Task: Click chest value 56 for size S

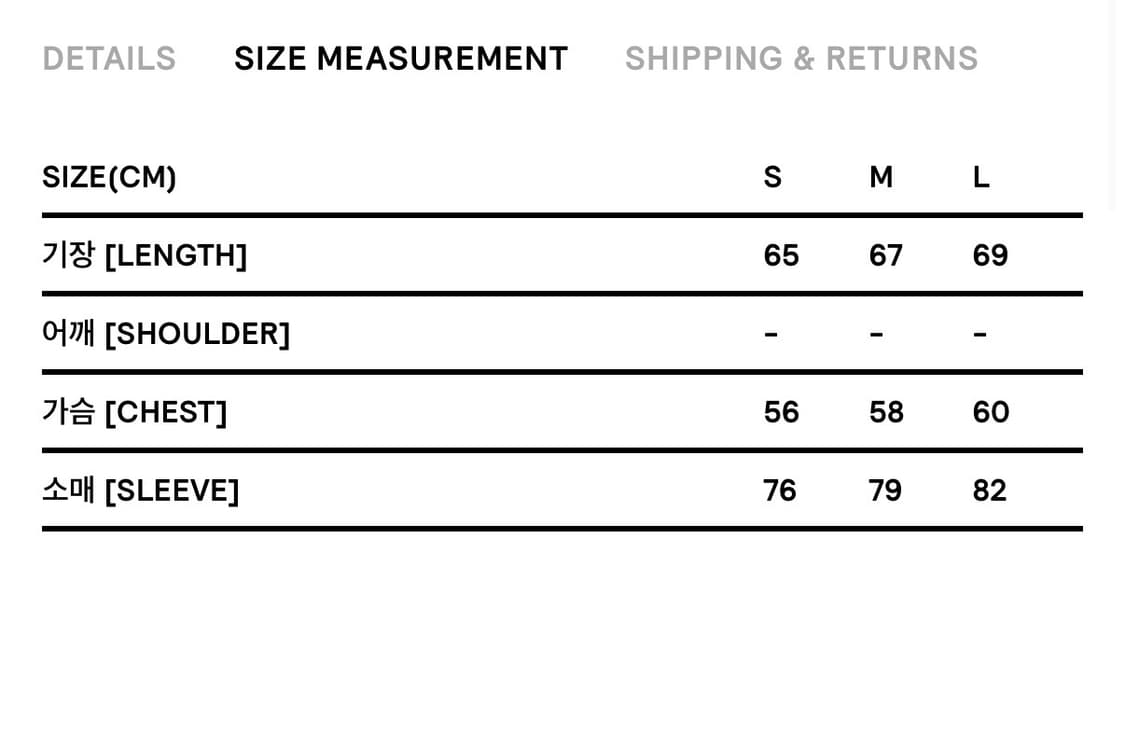Action: (781, 412)
